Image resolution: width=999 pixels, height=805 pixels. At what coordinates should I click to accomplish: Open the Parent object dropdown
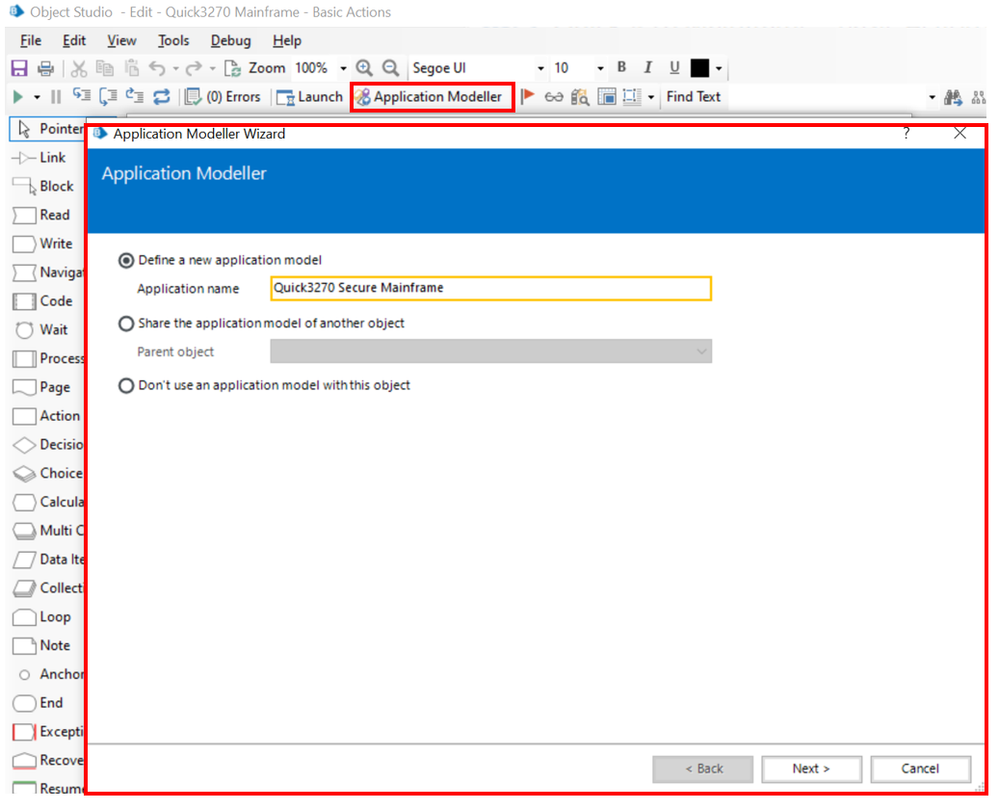coord(491,352)
